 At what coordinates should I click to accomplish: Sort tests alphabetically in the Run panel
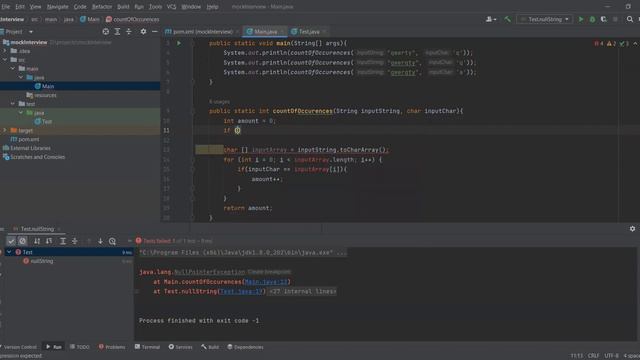37,241
